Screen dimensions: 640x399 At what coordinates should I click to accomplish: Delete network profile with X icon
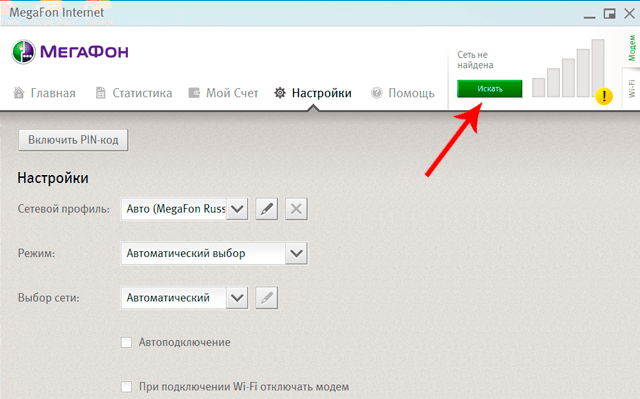coord(296,209)
